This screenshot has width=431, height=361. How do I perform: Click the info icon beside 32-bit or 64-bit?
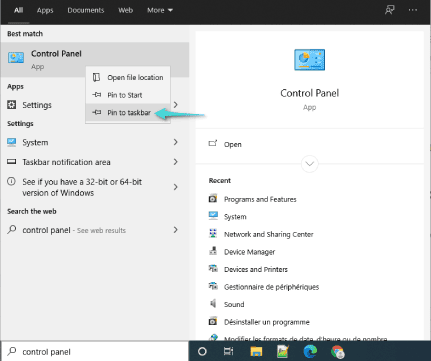click(12, 181)
